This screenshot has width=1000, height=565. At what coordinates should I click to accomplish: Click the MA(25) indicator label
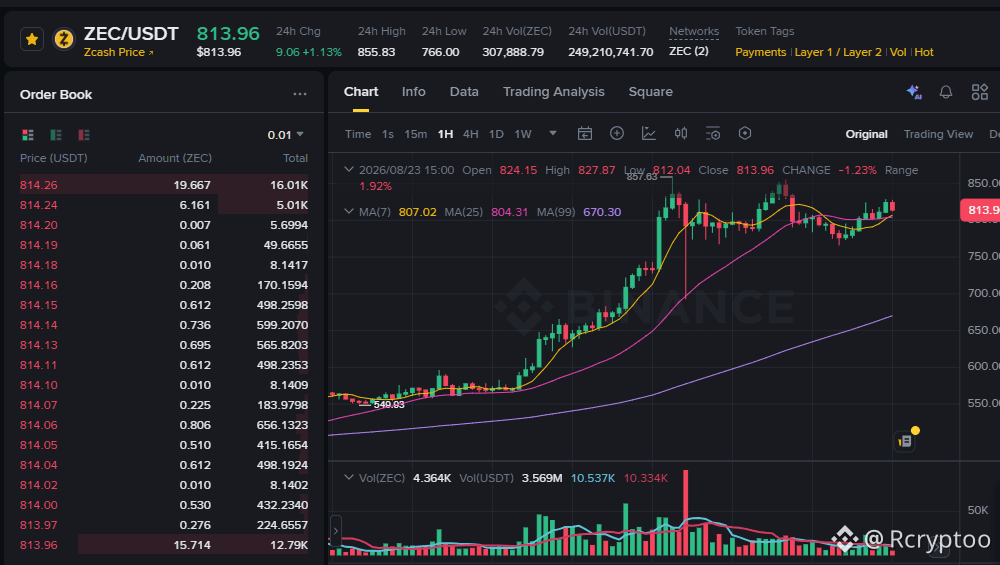coord(463,212)
